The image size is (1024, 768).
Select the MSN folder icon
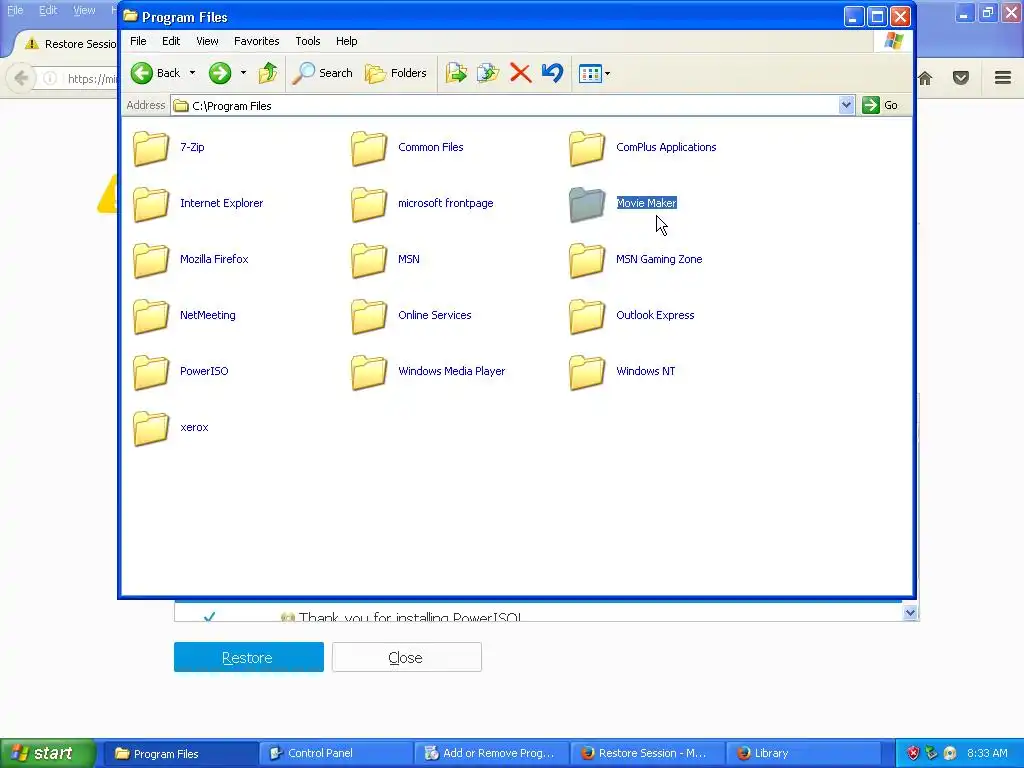(x=369, y=260)
